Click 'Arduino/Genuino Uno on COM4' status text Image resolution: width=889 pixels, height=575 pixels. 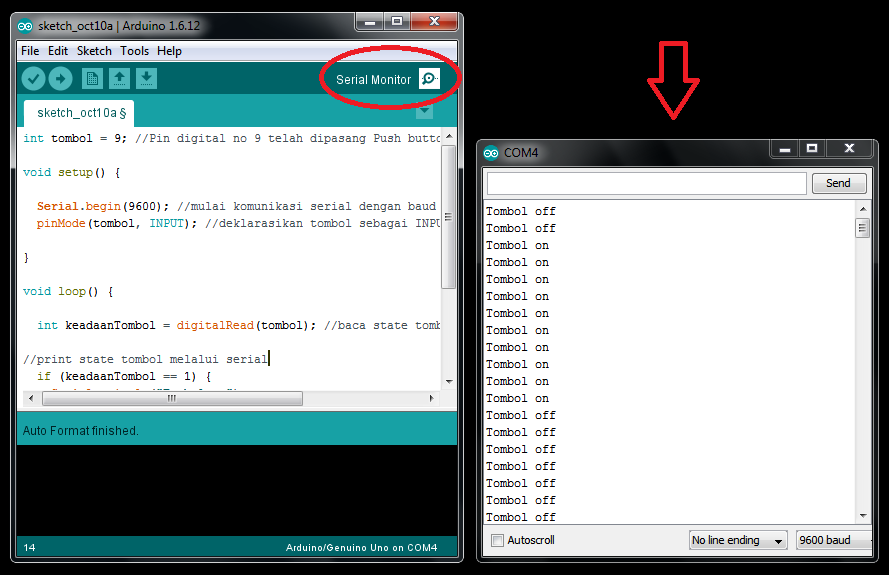tap(361, 548)
